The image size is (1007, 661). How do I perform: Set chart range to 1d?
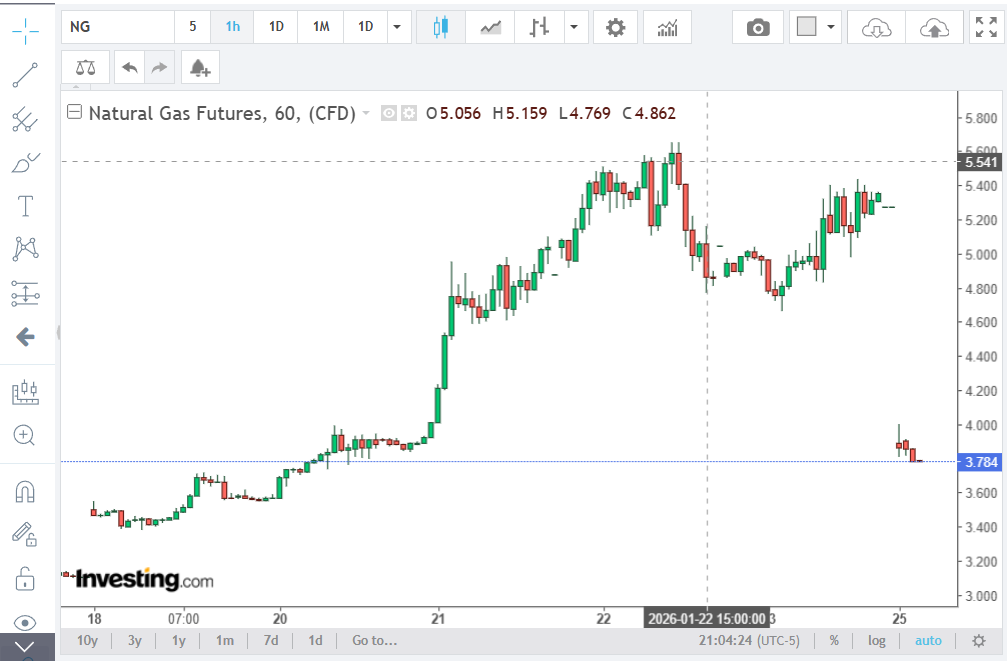point(315,640)
